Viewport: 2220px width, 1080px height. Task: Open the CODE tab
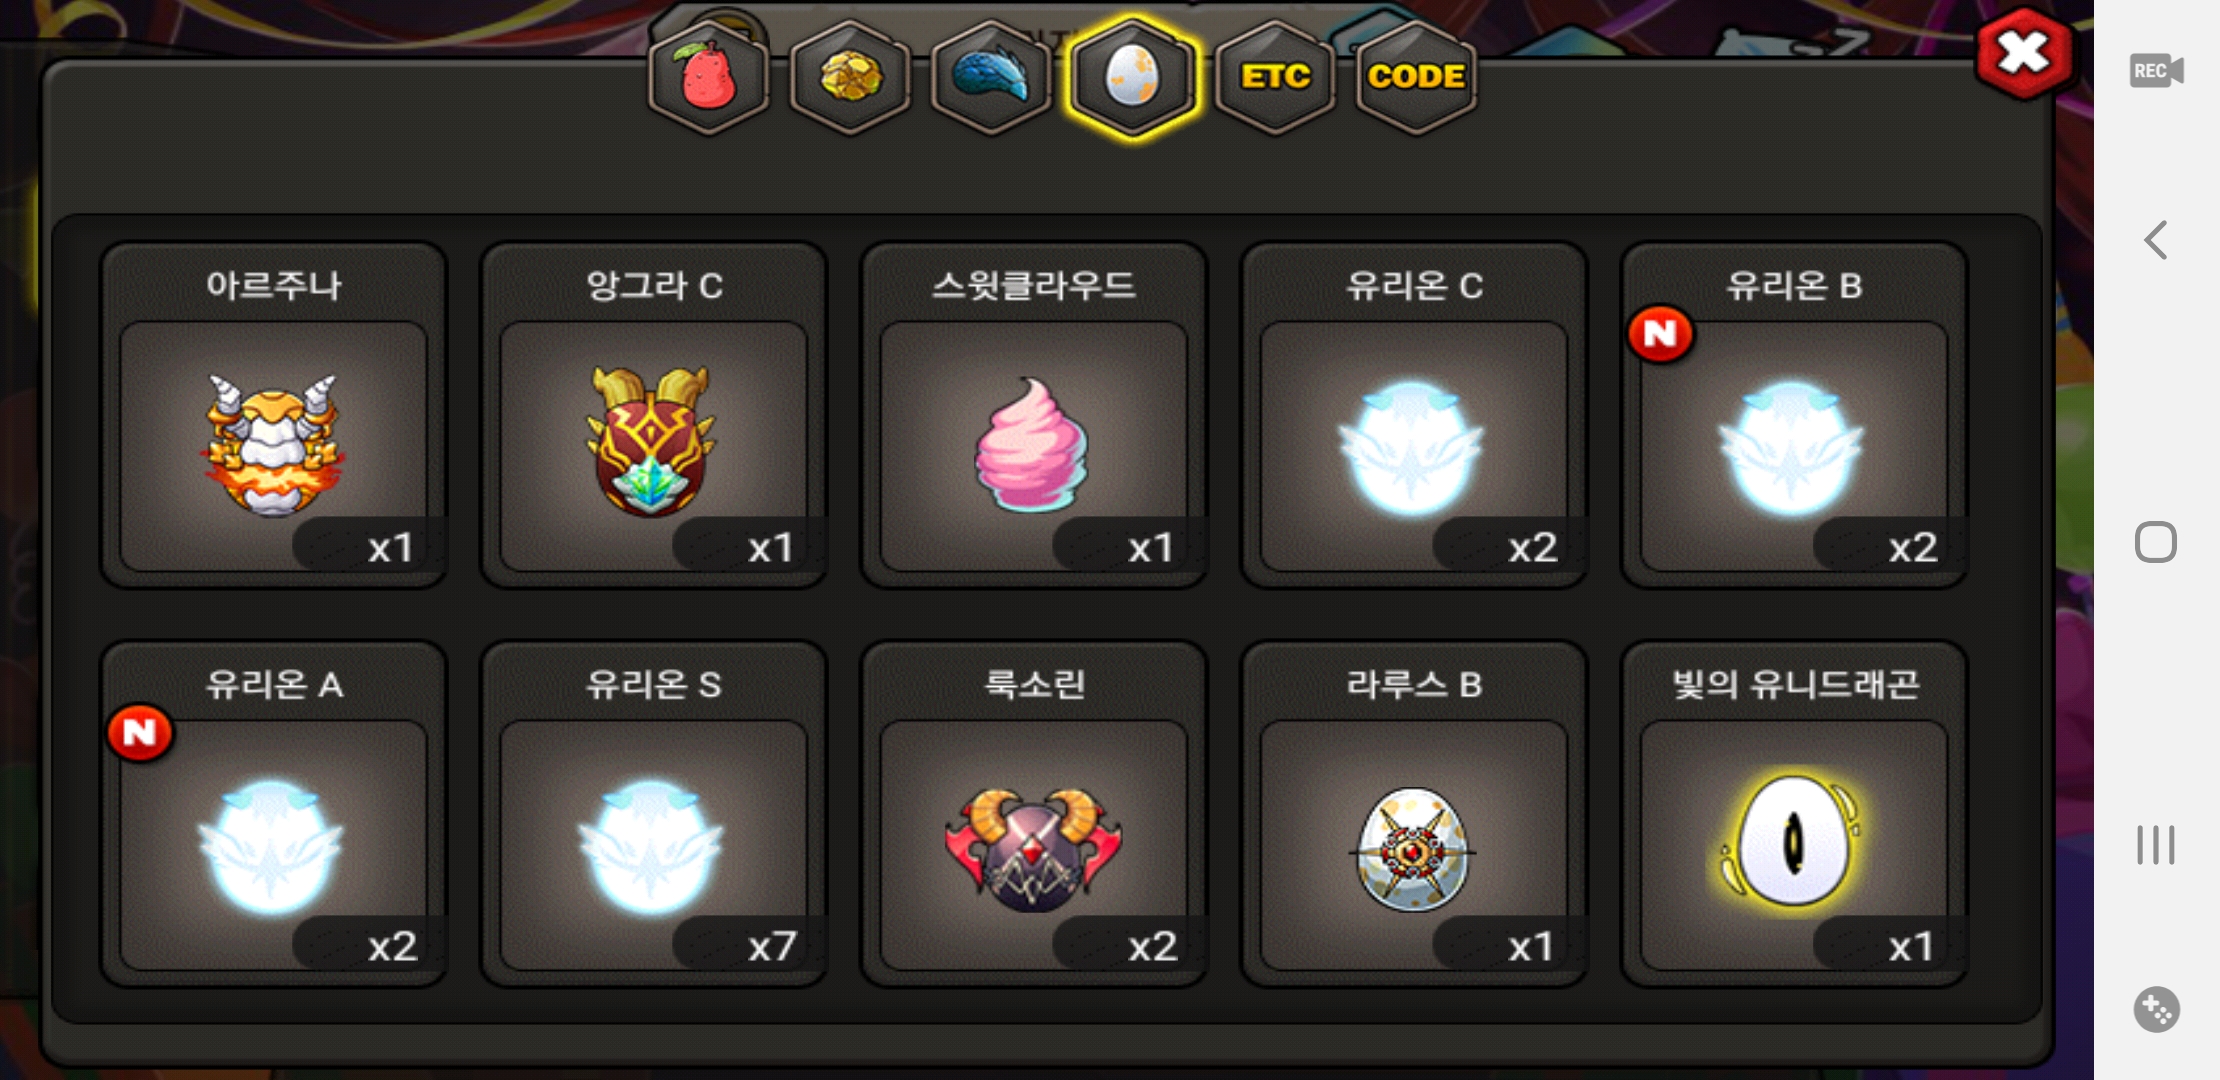(x=1416, y=77)
